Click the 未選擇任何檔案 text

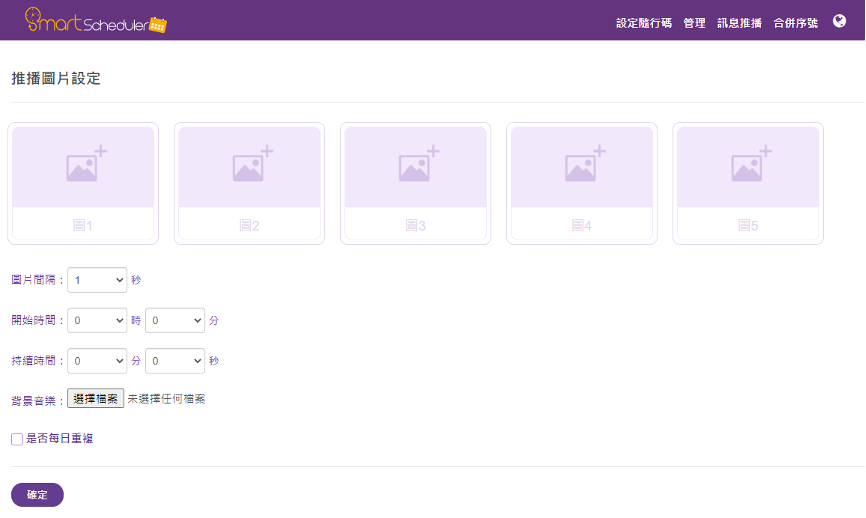[x=166, y=399]
